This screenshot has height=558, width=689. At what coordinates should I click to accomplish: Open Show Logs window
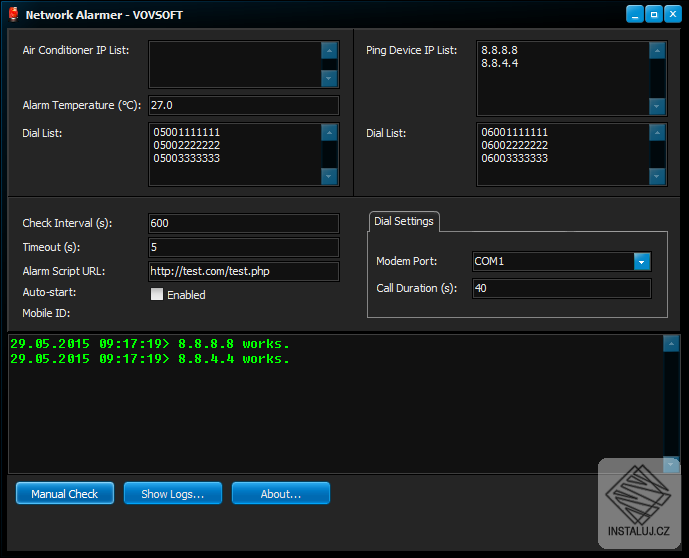[x=173, y=493]
